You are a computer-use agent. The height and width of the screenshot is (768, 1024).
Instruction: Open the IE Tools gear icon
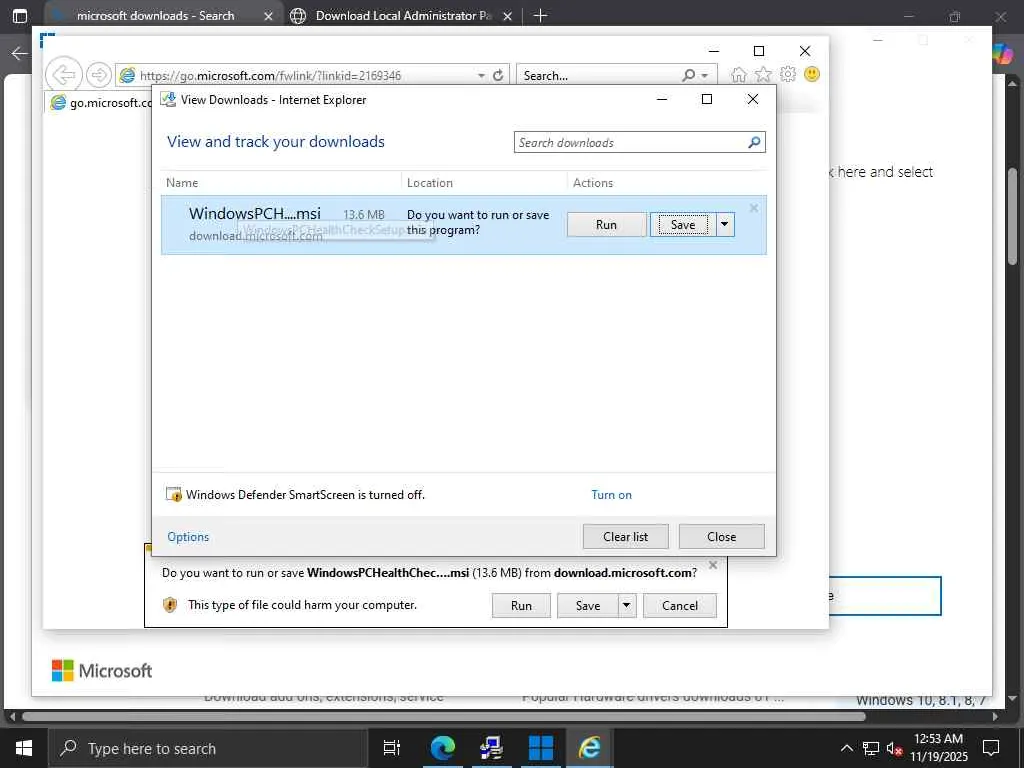788,74
